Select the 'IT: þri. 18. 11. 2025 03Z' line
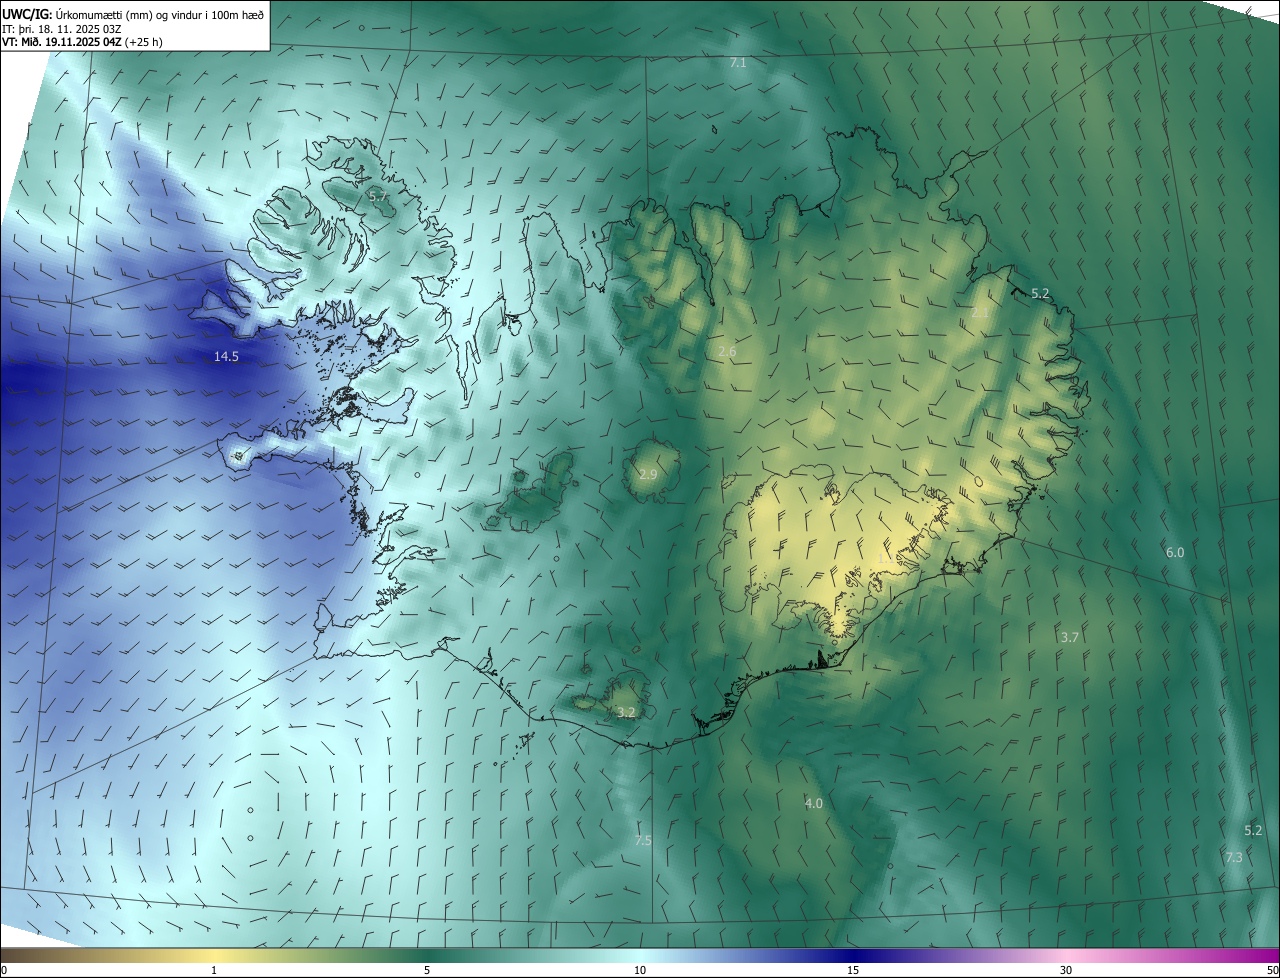 (x=62, y=28)
